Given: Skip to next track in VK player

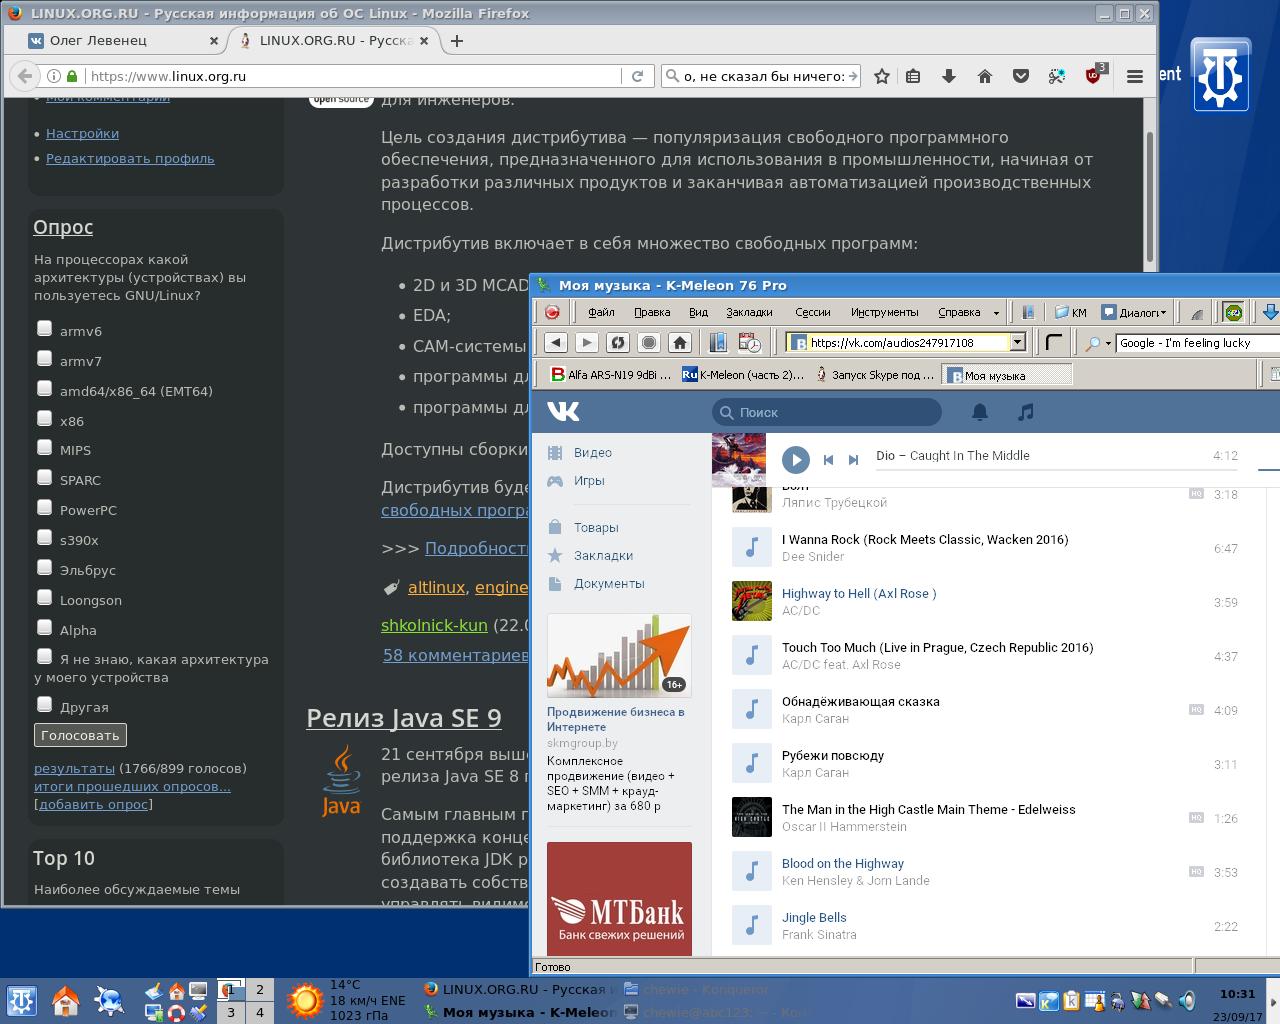Looking at the screenshot, I should [853, 460].
